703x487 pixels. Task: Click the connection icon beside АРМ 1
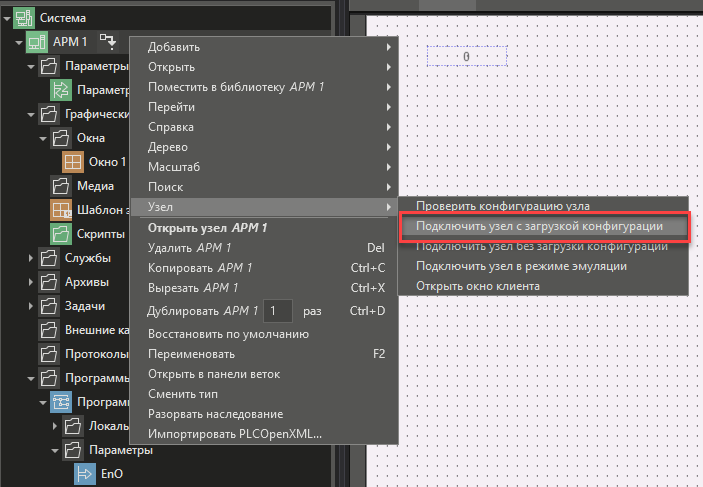coord(108,41)
